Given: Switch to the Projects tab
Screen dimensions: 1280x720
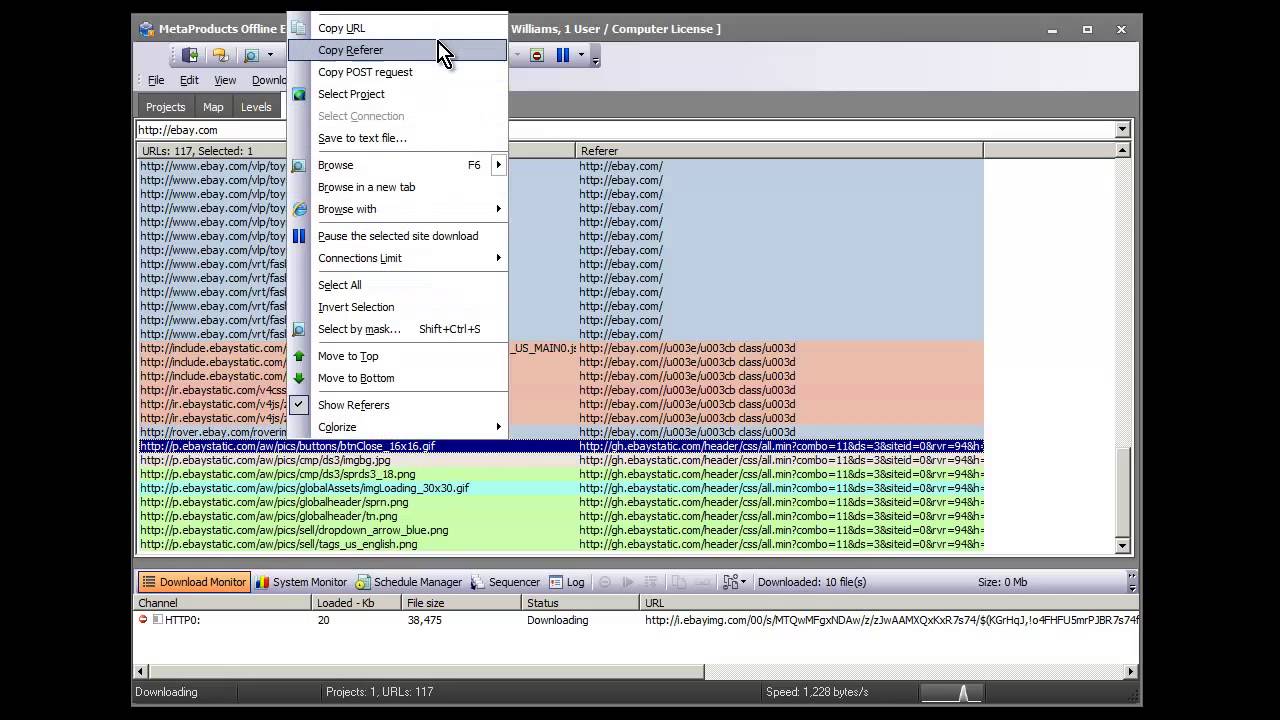Looking at the screenshot, I should click(x=165, y=107).
